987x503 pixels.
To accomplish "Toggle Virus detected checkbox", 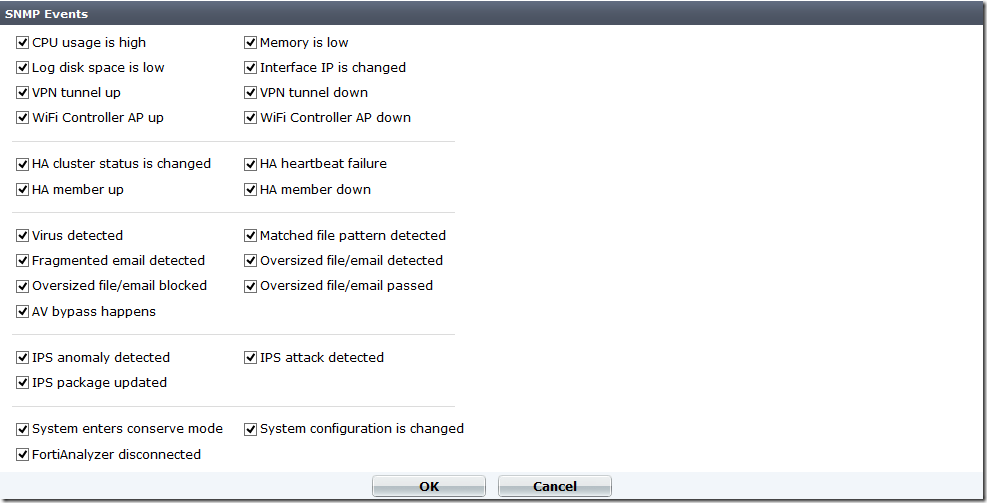I will pyautogui.click(x=23, y=236).
